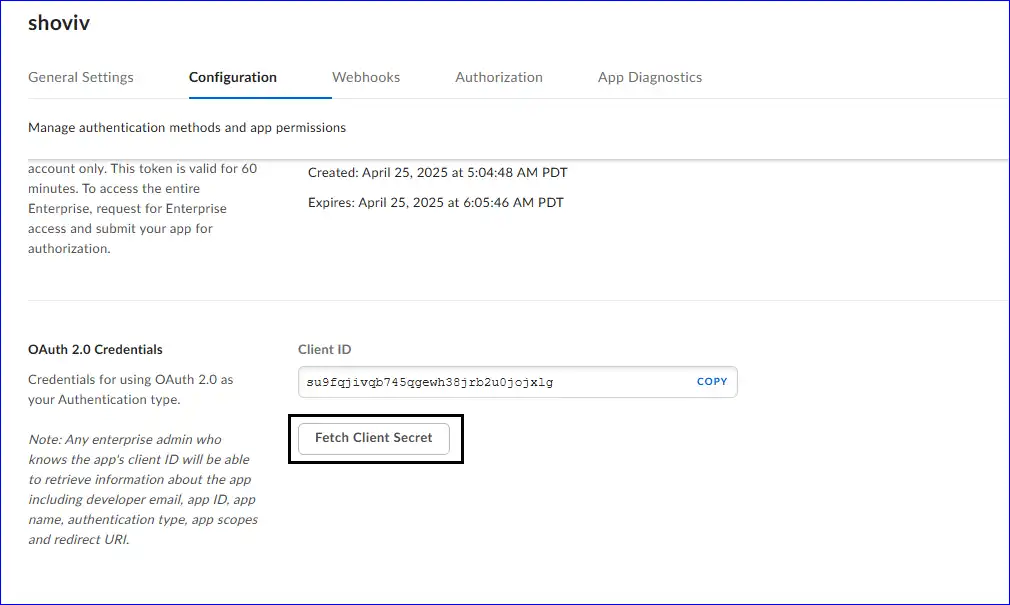Screen dimensions: 1010x605
Task: Click the redirect URI note ending
Action: tap(78, 540)
